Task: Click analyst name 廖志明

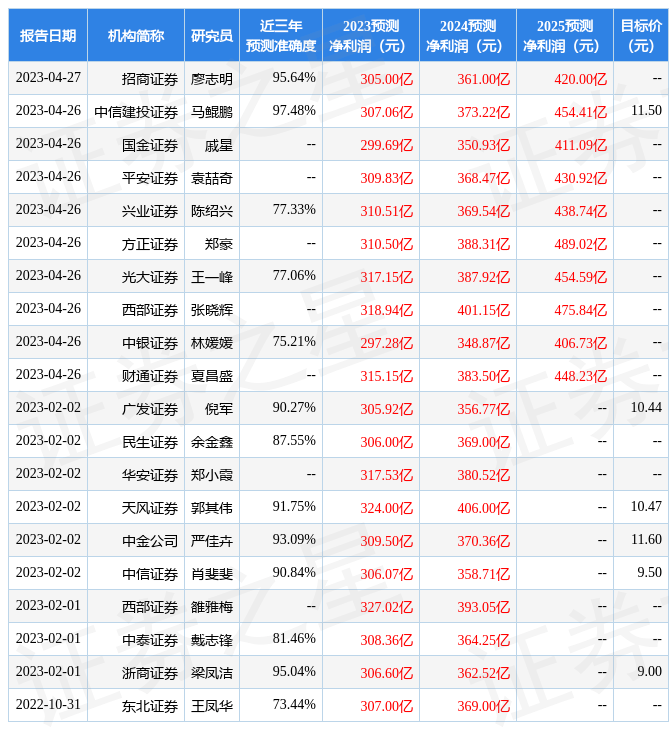Action: pyautogui.click(x=212, y=79)
